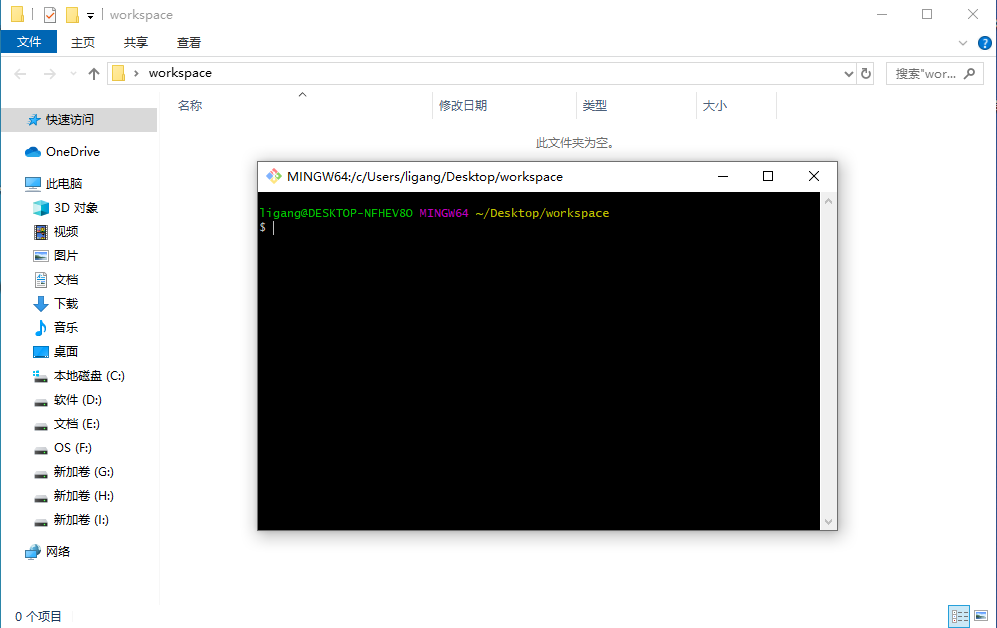Select 本地磁盘 (C:) drive
Viewport: 997px width, 628px height.
coord(79,376)
